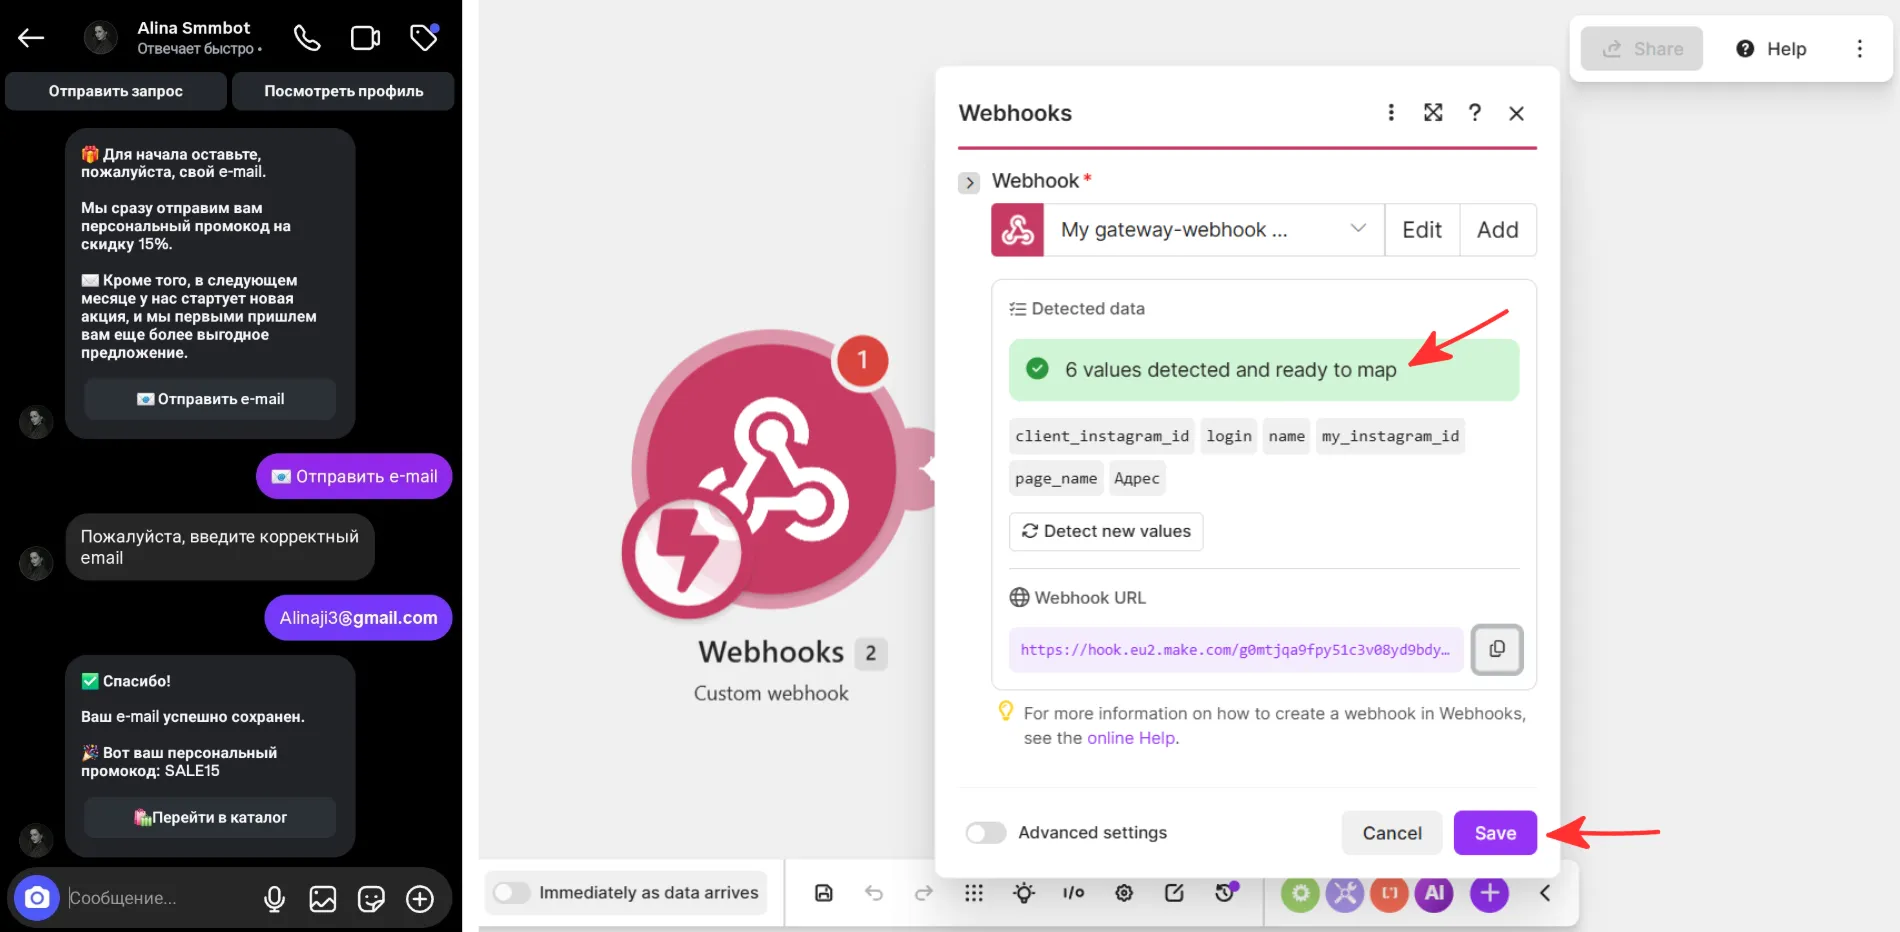Focus the Сообщение message input
This screenshot has height=932, width=1900.
[155, 898]
